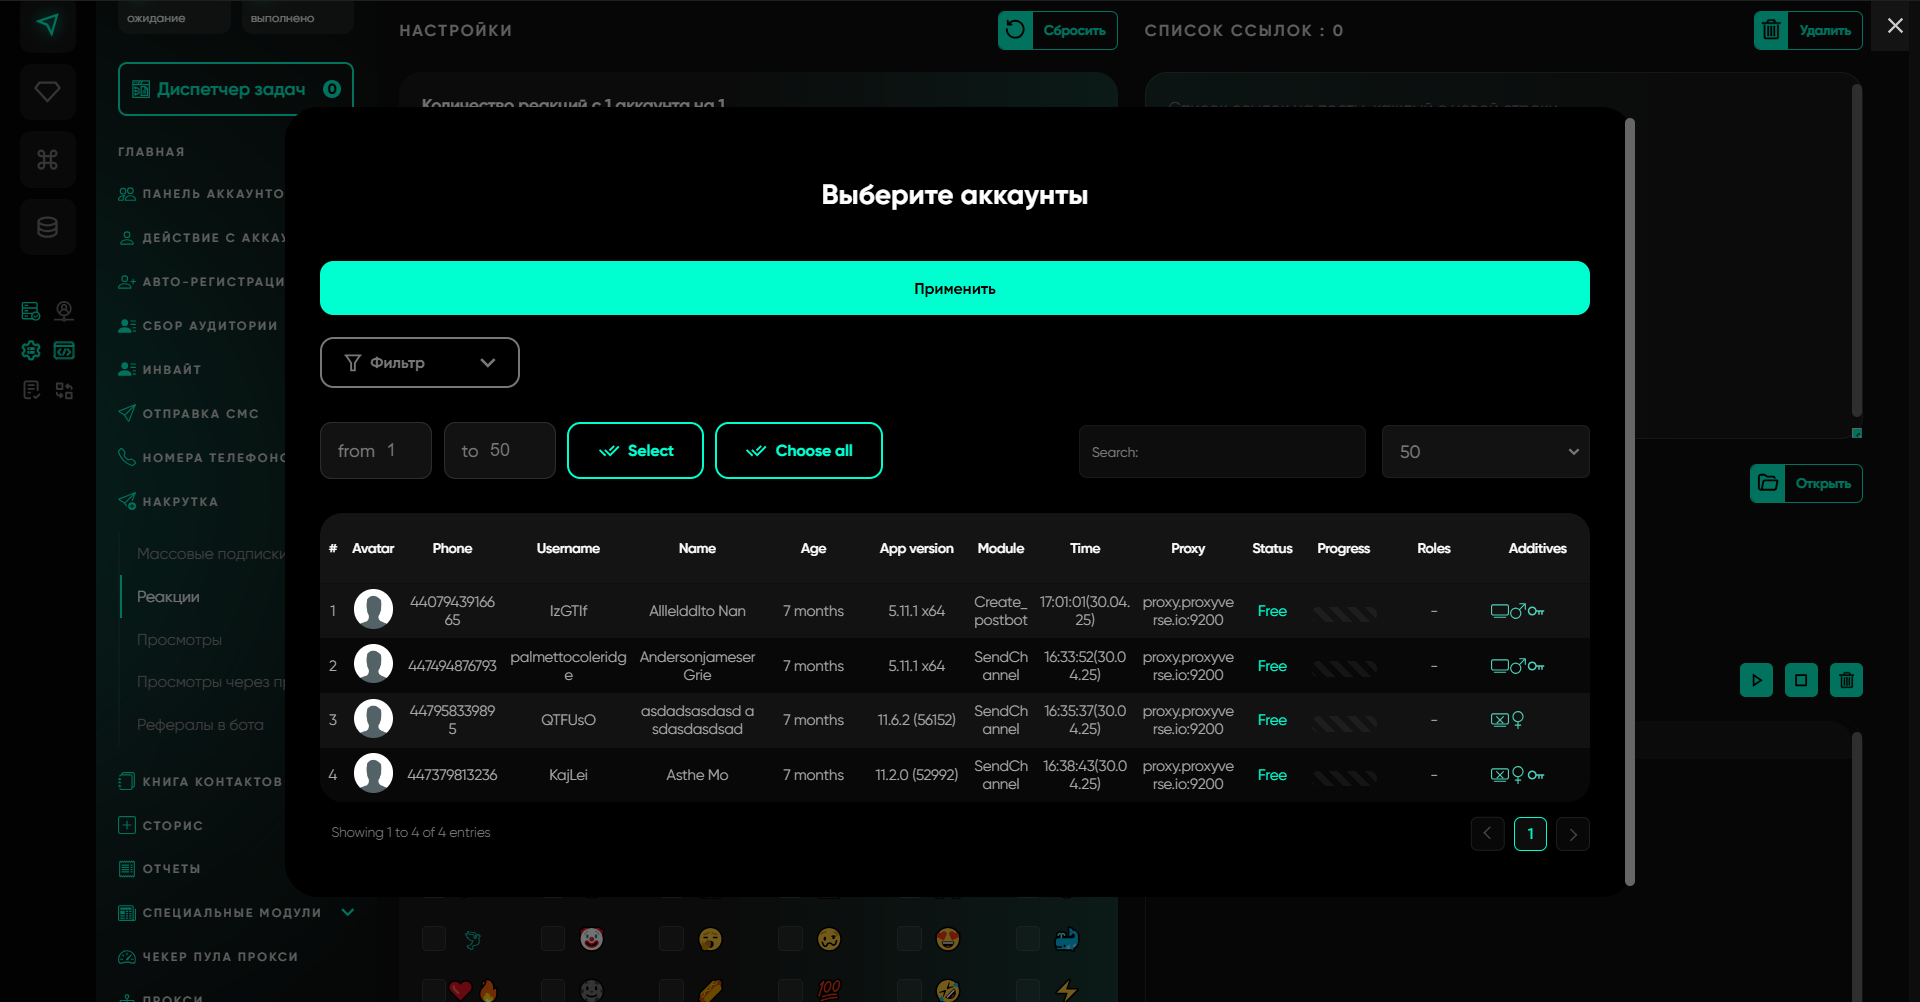
Task: Click the Применить button
Action: coord(954,288)
